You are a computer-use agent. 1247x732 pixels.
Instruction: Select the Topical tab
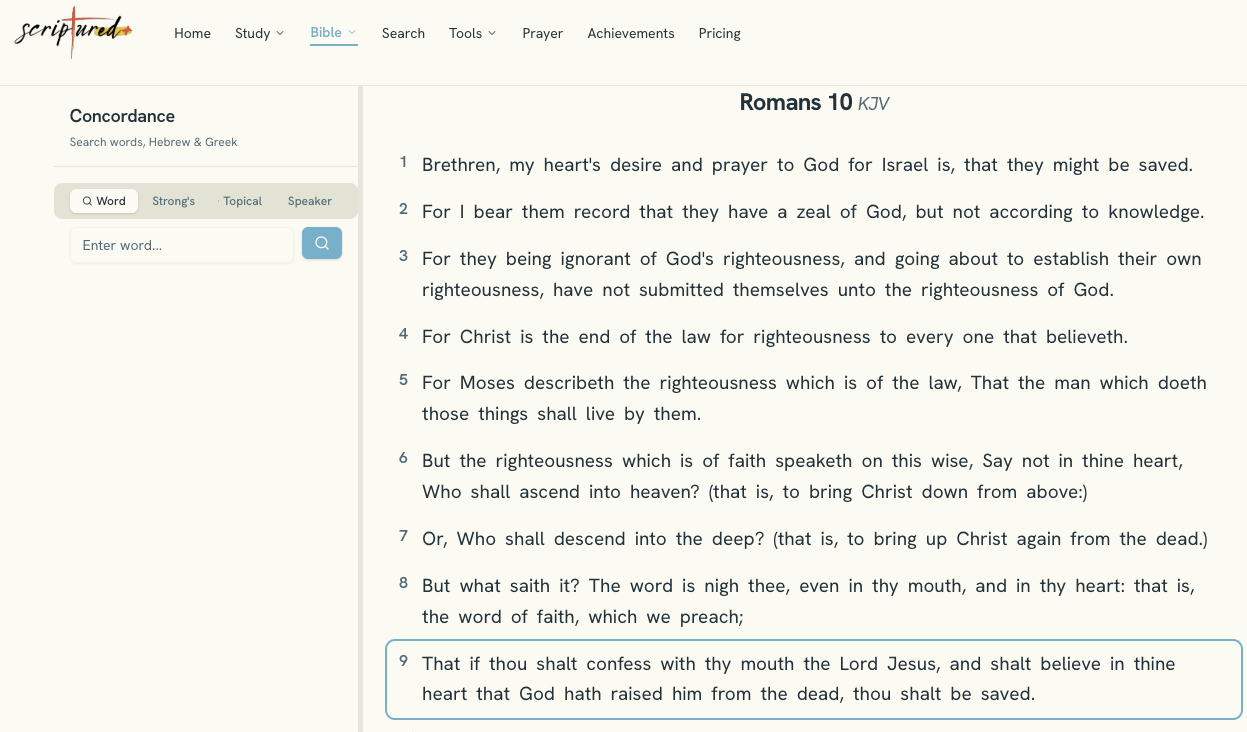[242, 201]
